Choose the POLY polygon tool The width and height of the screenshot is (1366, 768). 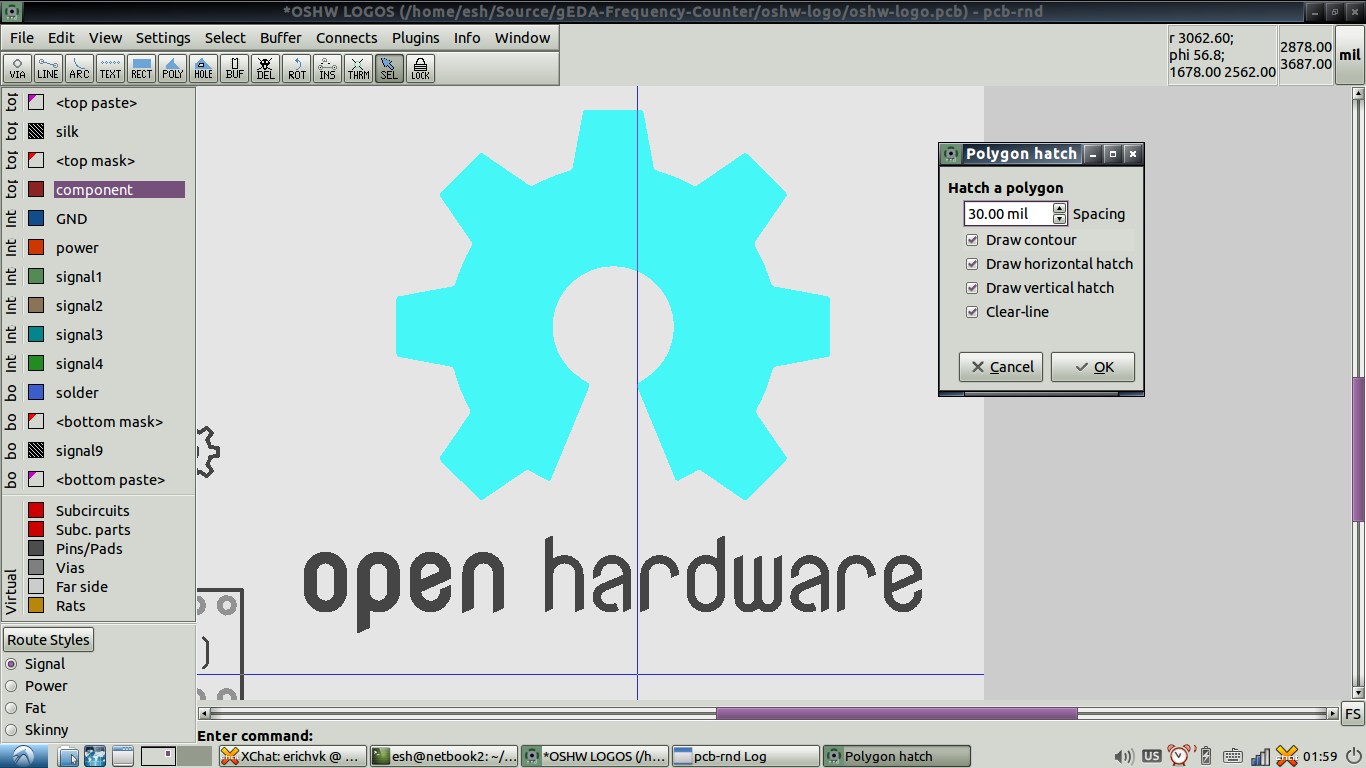click(171, 68)
